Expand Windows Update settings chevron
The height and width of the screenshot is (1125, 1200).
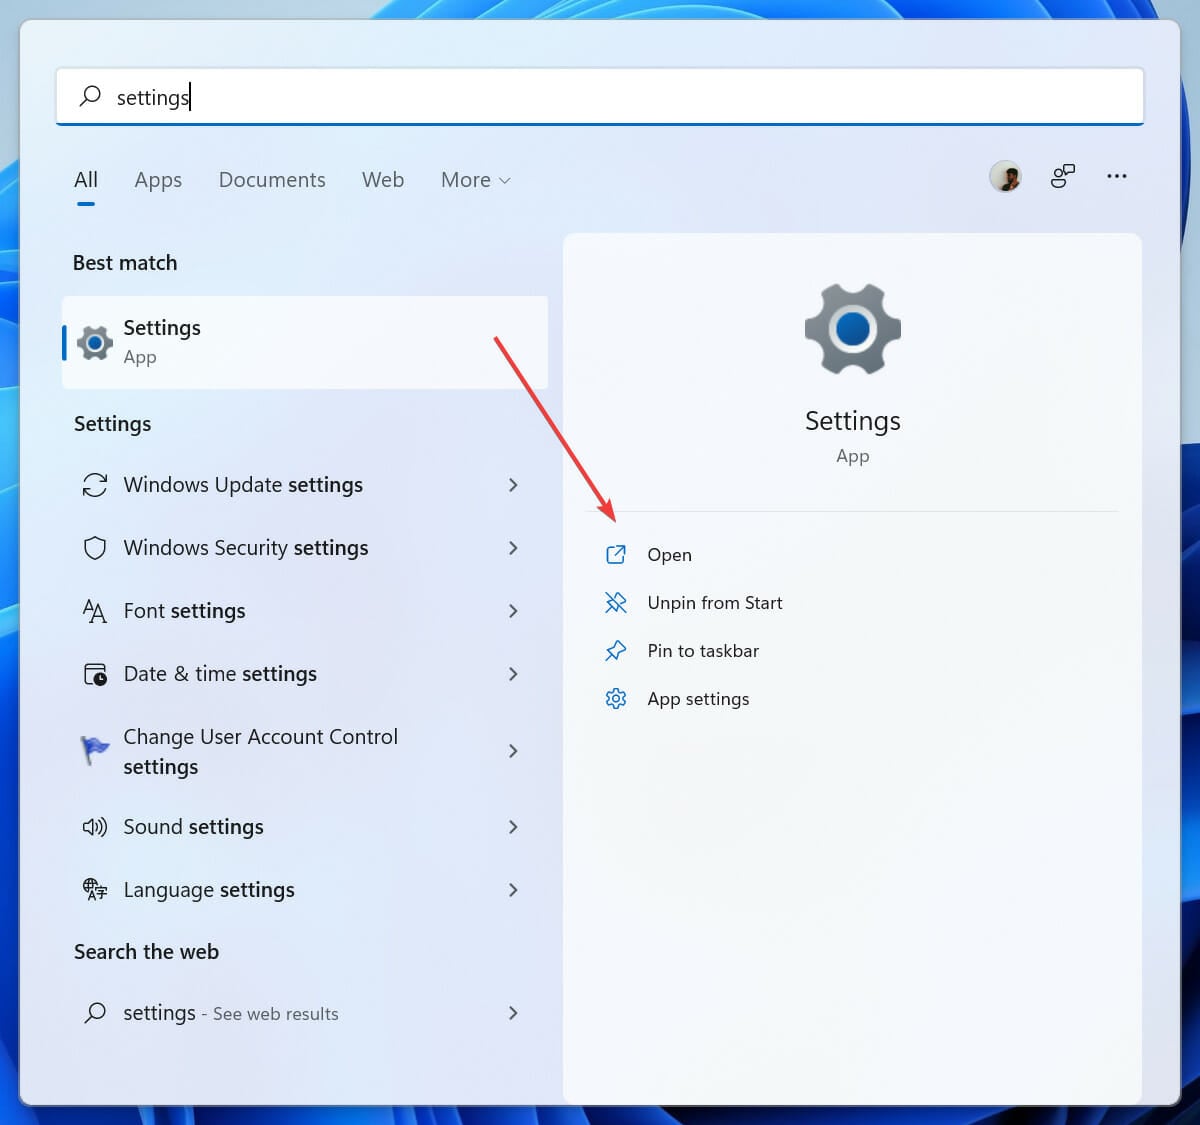(513, 485)
